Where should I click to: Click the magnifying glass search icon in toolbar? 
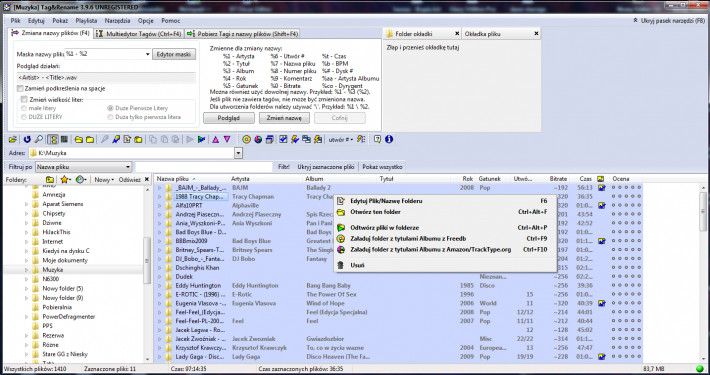click(x=38, y=139)
